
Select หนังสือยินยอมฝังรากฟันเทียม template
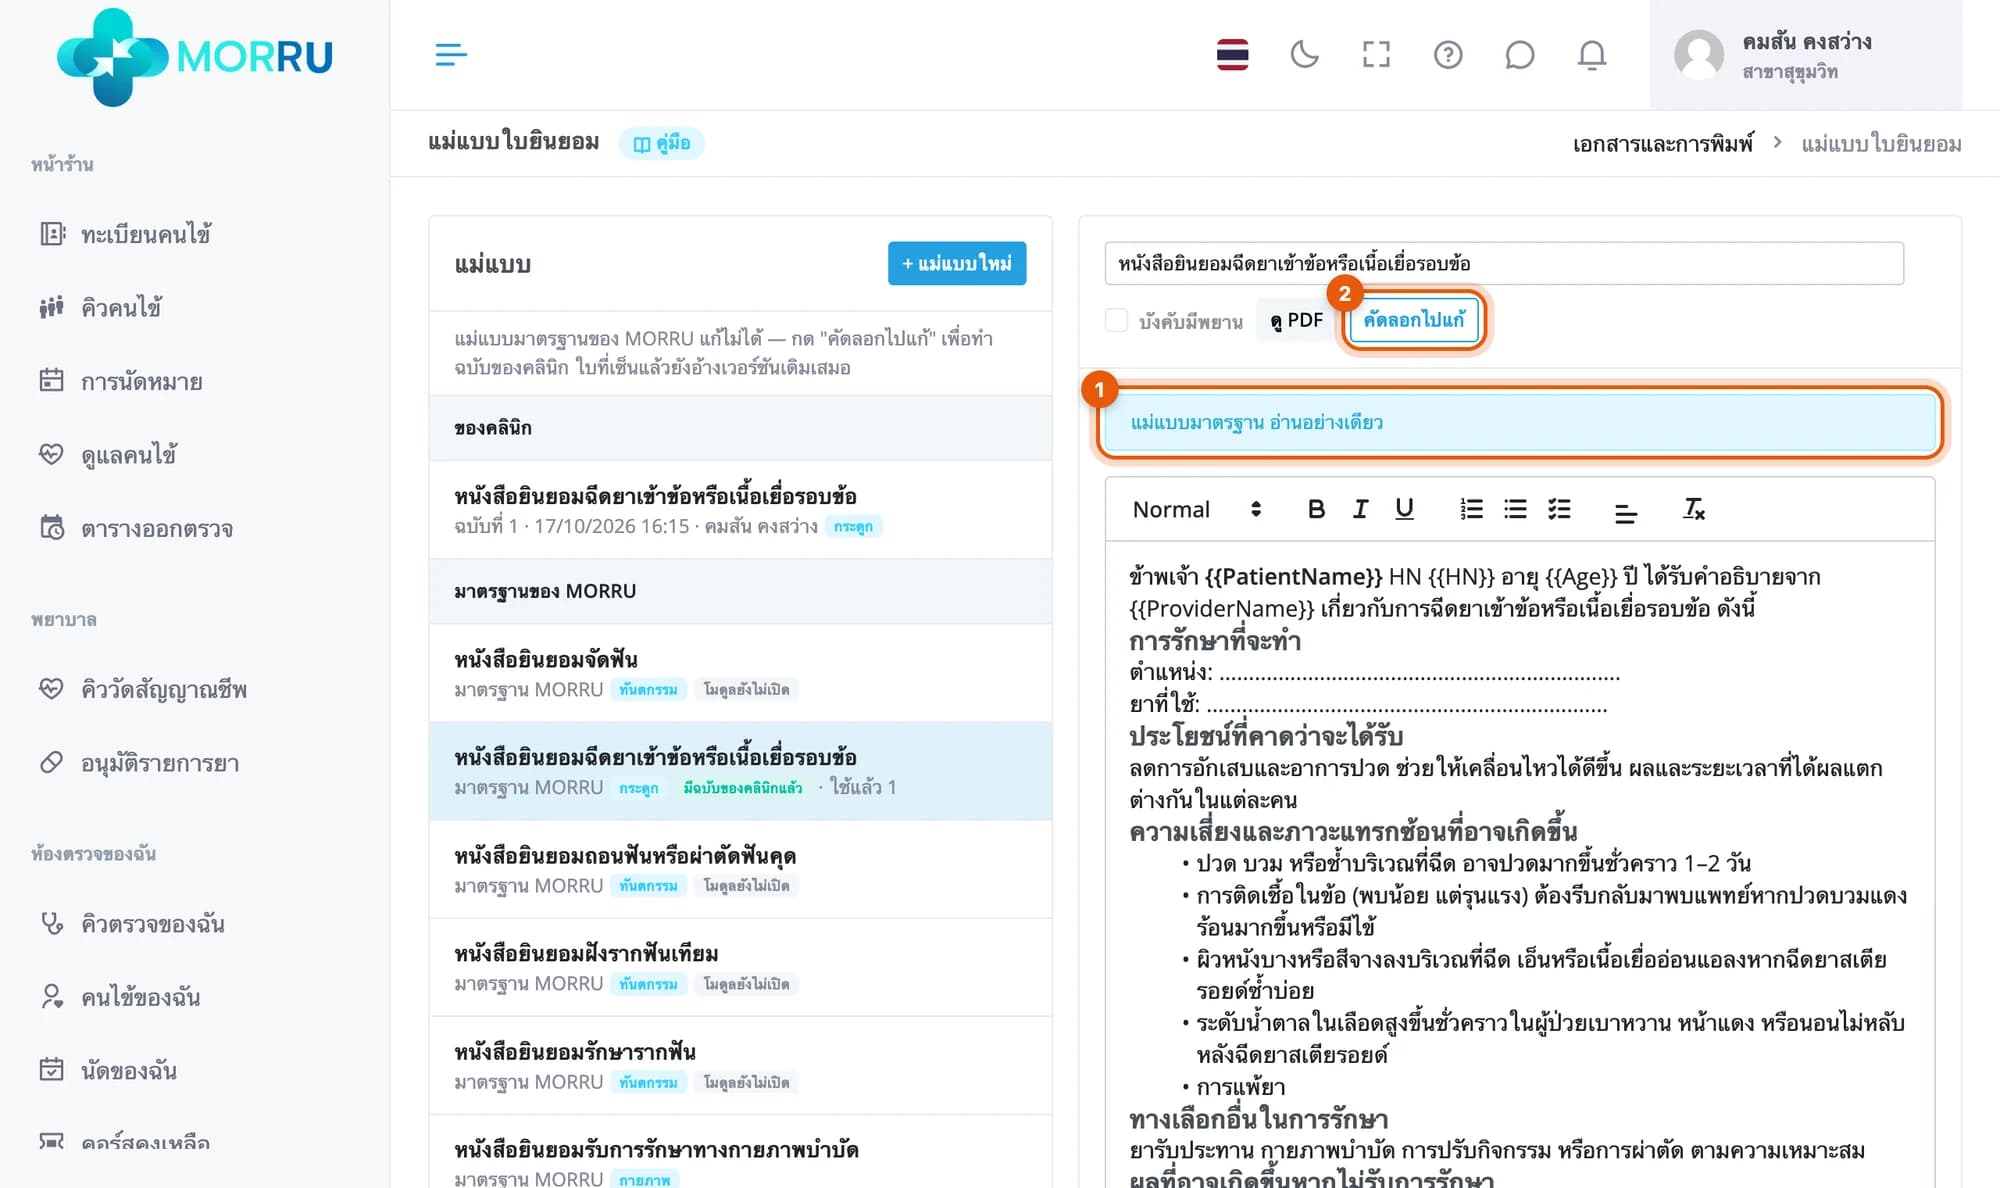[x=740, y=967]
